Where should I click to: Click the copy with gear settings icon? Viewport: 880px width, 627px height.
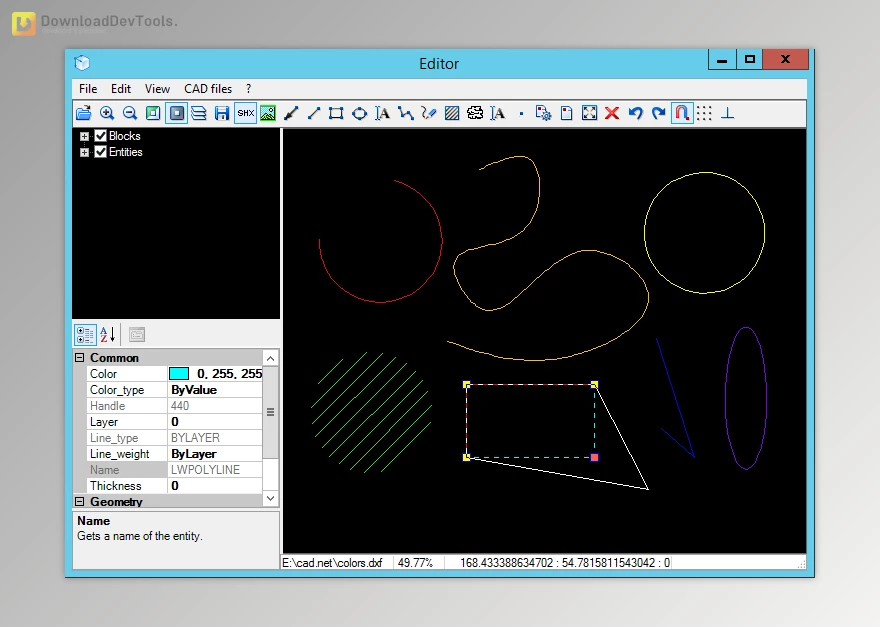(x=543, y=113)
